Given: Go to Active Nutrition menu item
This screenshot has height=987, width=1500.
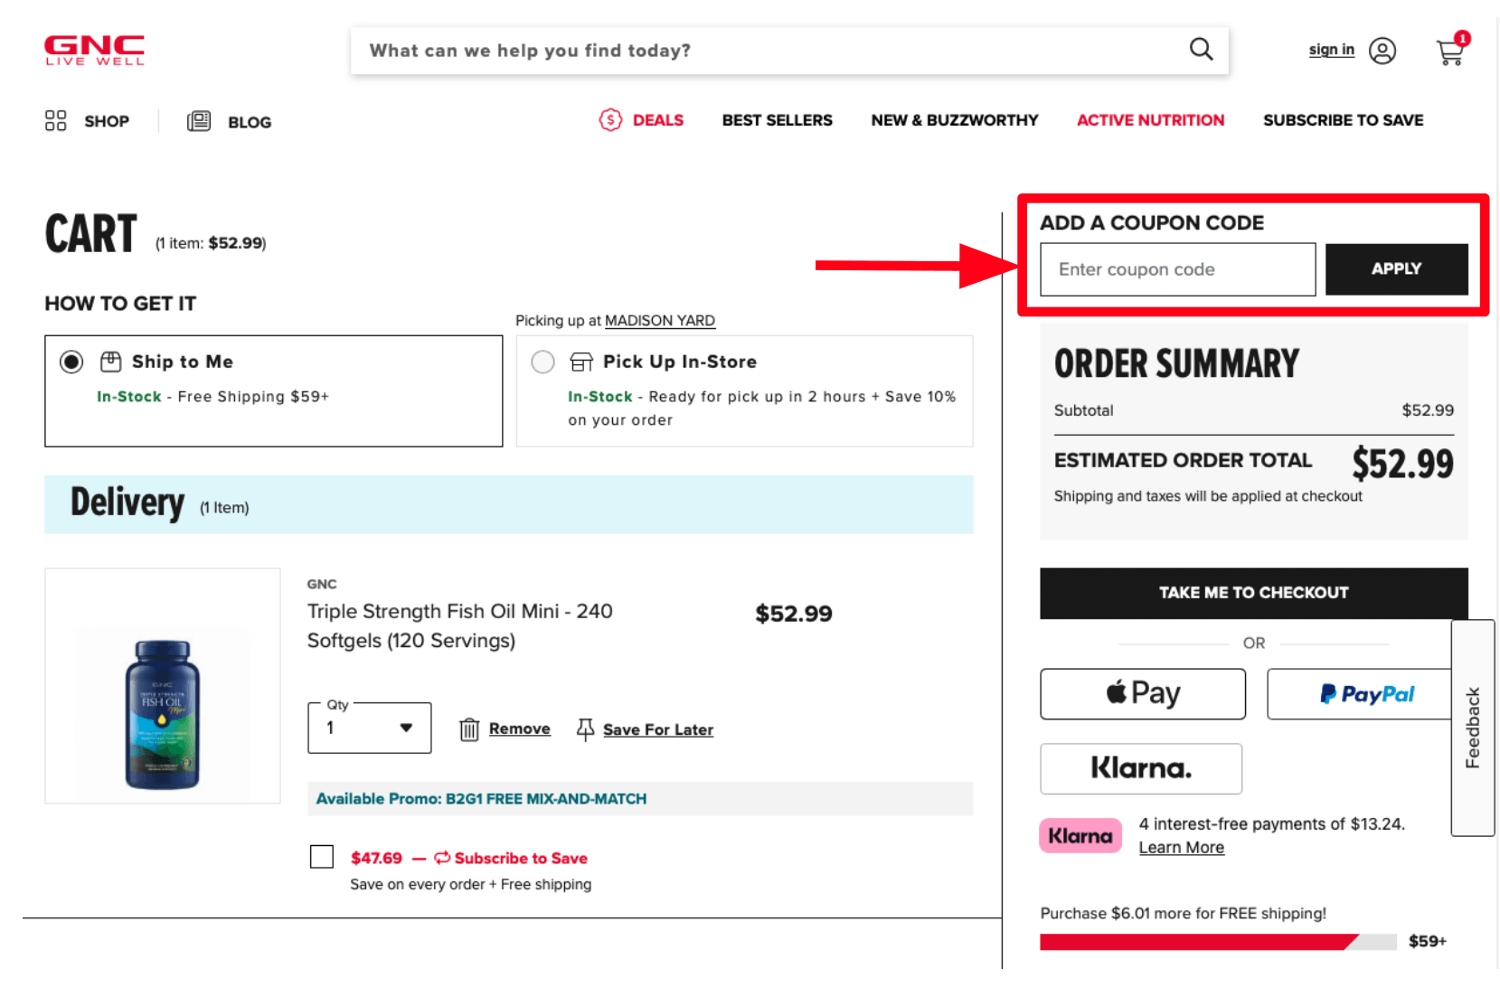Looking at the screenshot, I should tap(1150, 120).
